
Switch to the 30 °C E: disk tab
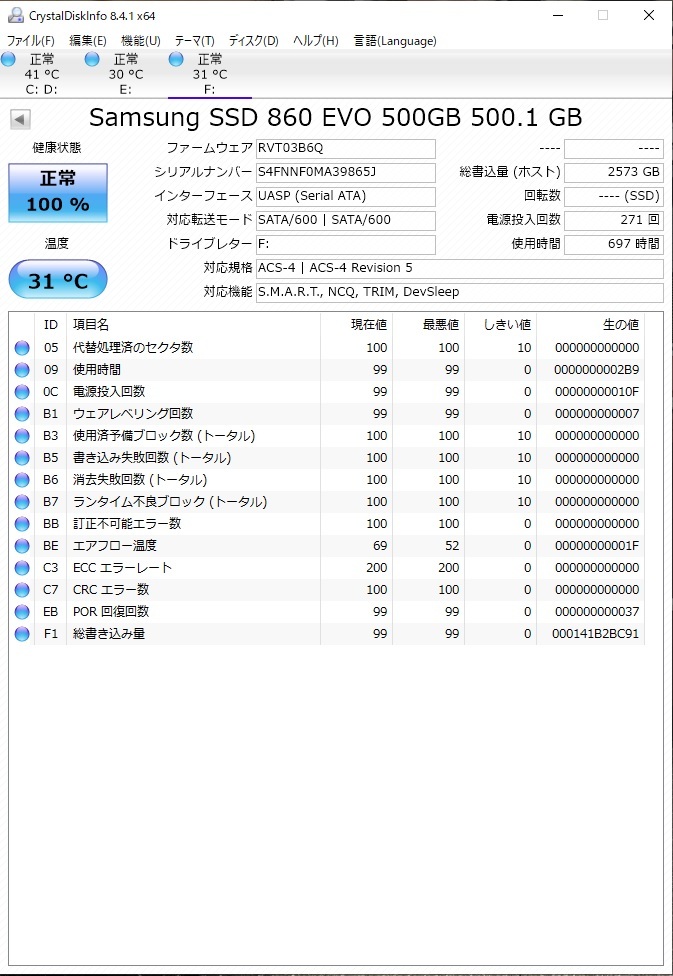[x=126, y=74]
